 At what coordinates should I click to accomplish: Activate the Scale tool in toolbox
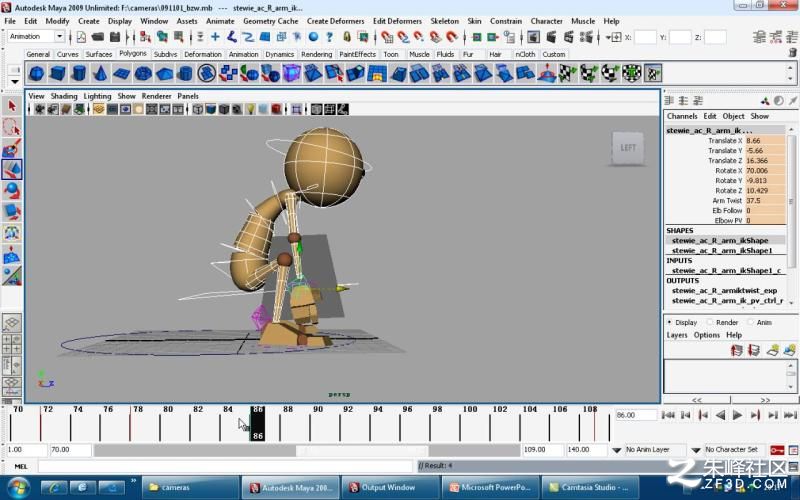12,212
